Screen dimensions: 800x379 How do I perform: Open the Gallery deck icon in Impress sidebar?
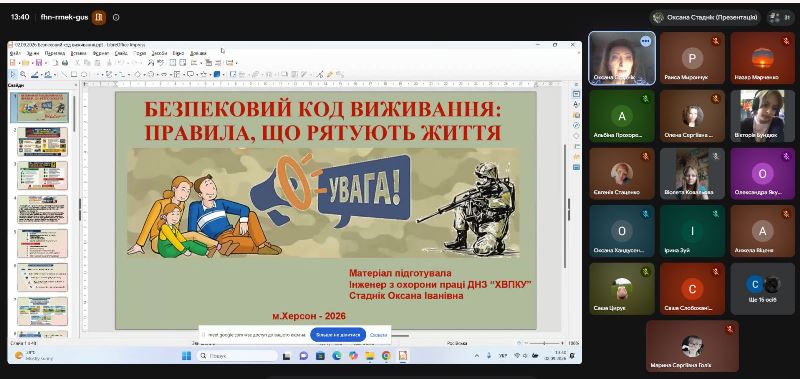coord(577,115)
